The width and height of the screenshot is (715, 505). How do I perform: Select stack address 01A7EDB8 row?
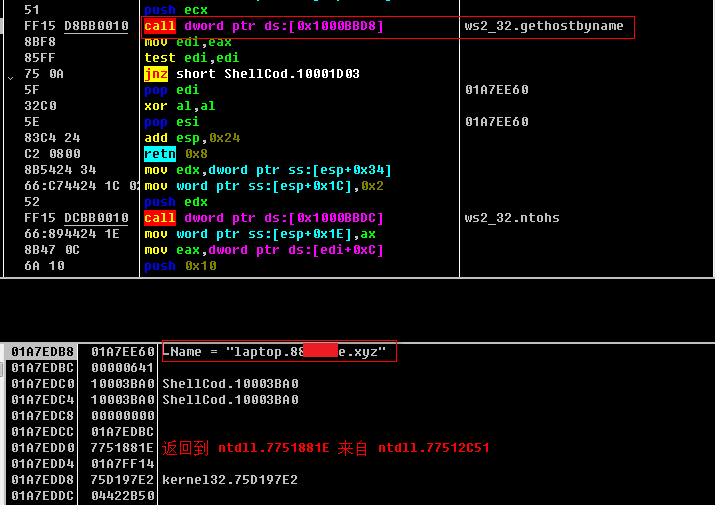pyautogui.click(x=40, y=352)
